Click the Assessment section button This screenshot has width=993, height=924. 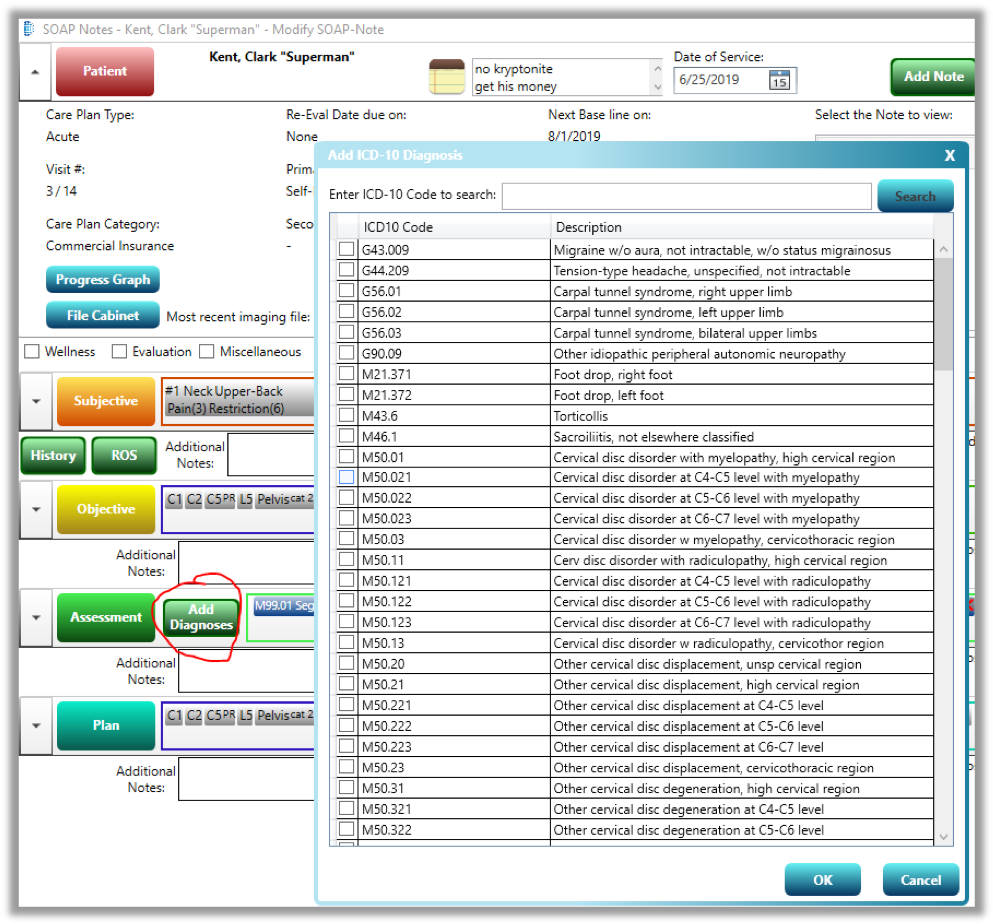click(106, 617)
